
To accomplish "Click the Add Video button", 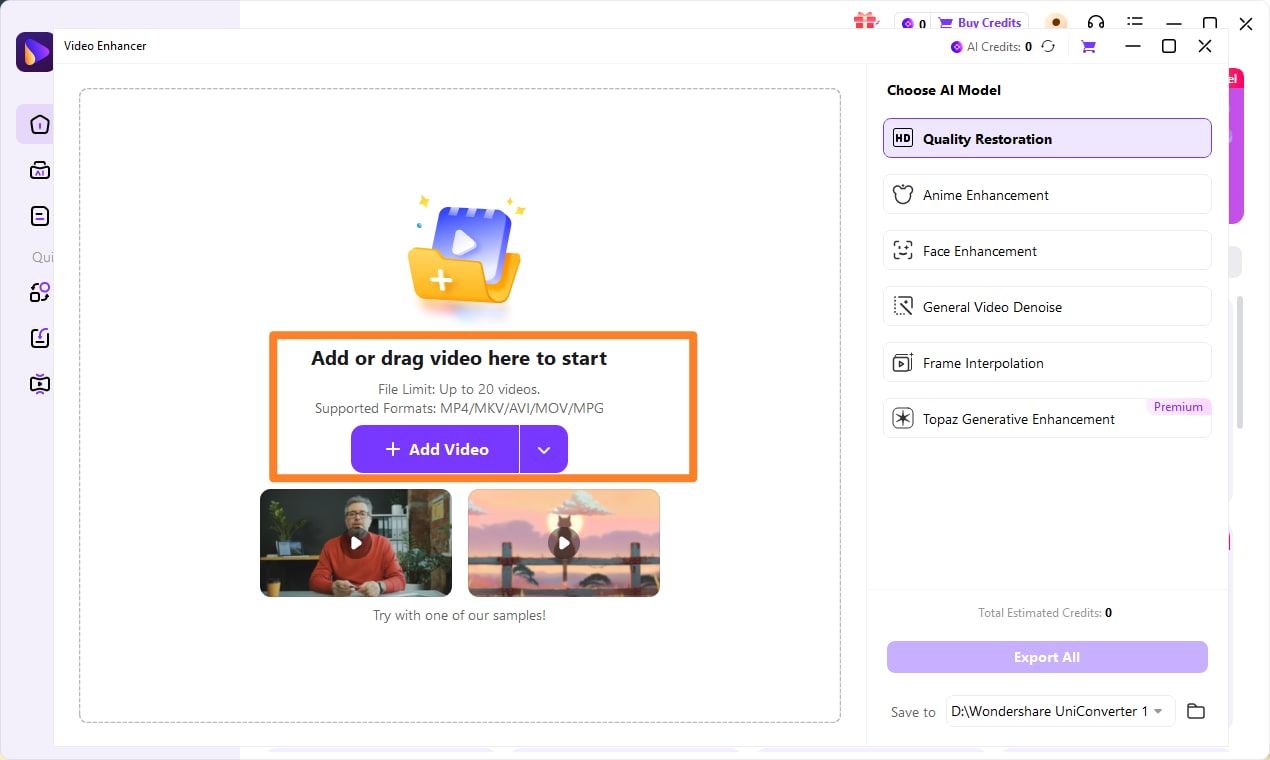I will [434, 449].
